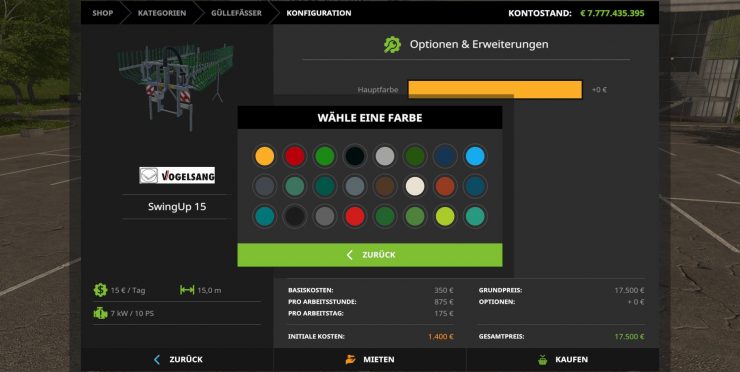The height and width of the screenshot is (372, 740).
Task: Pick the lime yellow-green swatch
Action: pos(445,216)
